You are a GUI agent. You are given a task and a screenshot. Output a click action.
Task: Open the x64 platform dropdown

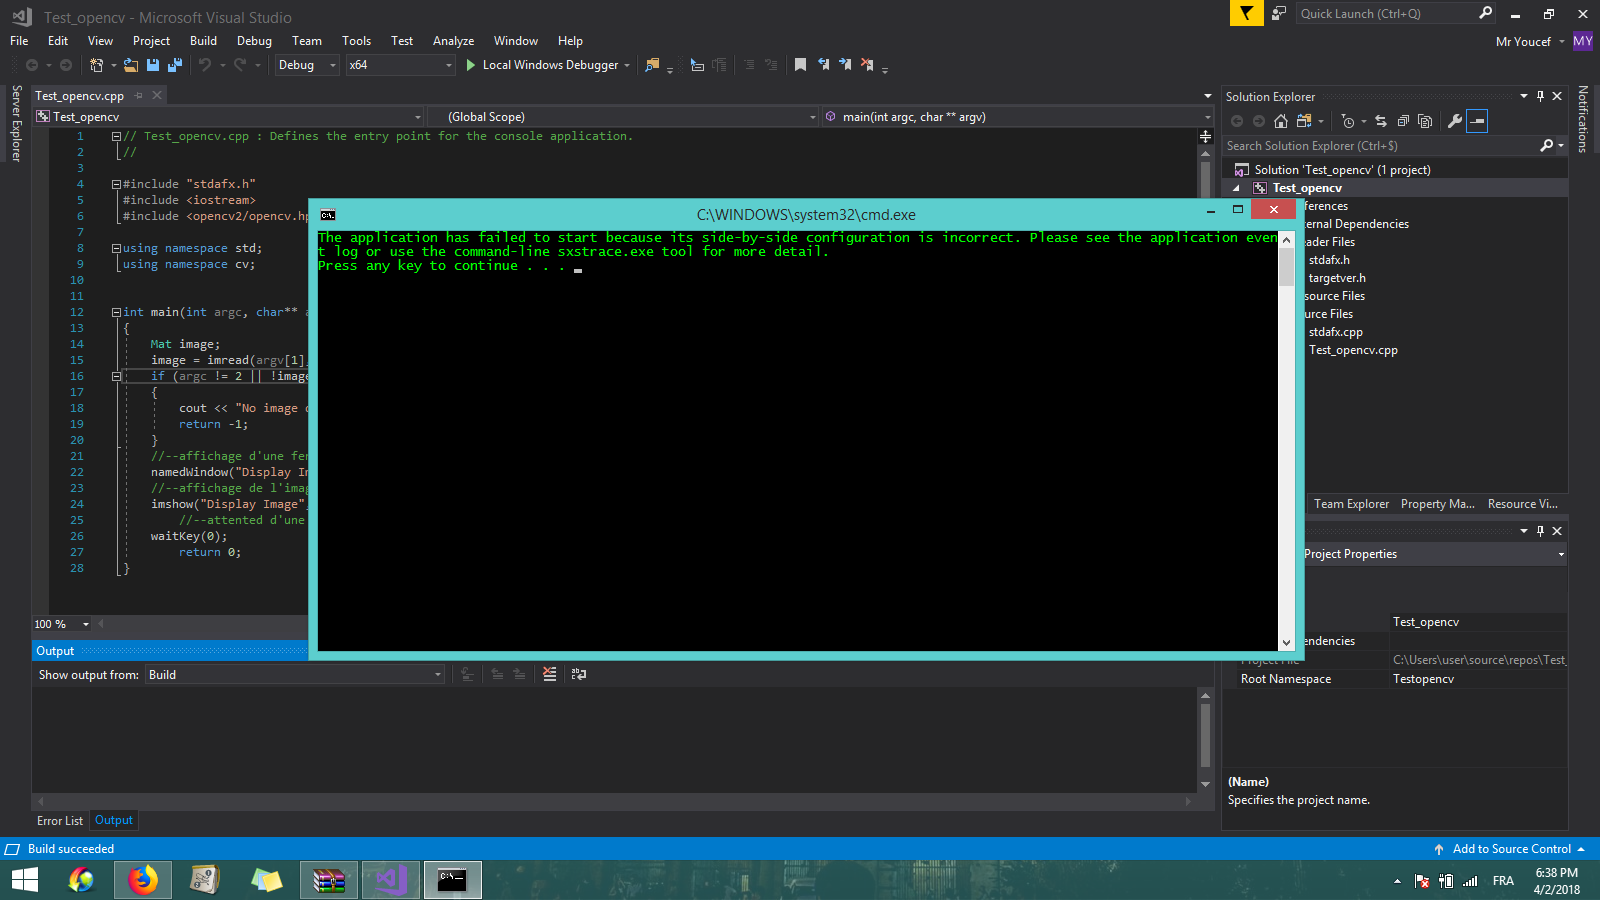pos(401,65)
